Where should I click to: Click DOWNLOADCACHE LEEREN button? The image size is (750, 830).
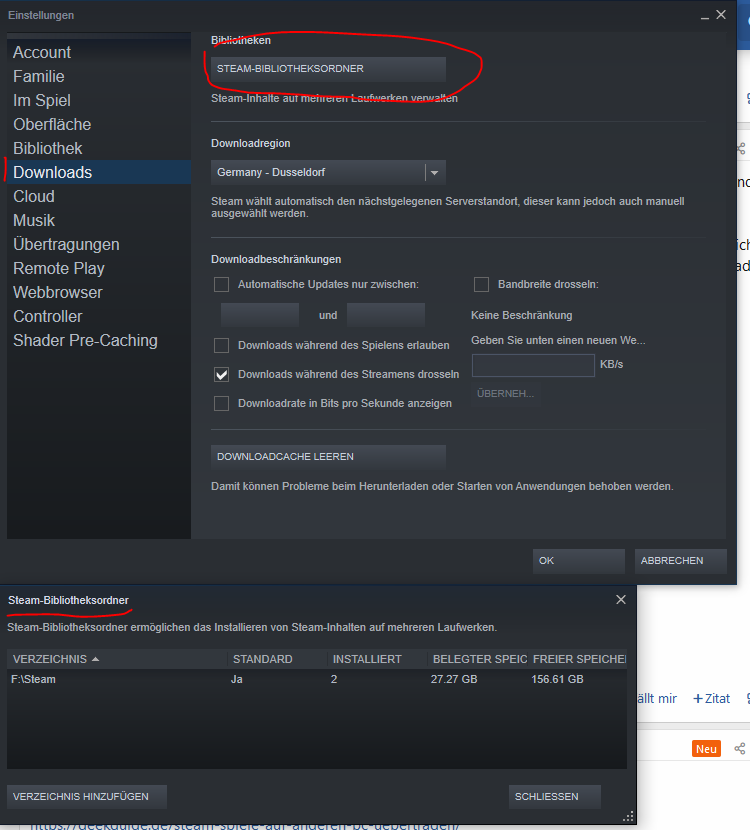coord(328,457)
